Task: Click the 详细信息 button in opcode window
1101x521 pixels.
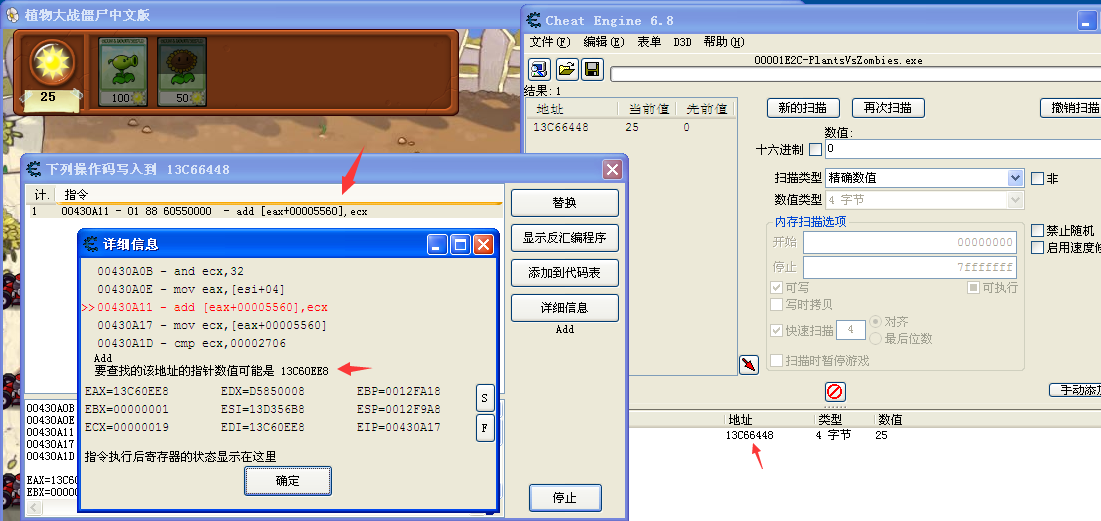Action: click(x=565, y=308)
